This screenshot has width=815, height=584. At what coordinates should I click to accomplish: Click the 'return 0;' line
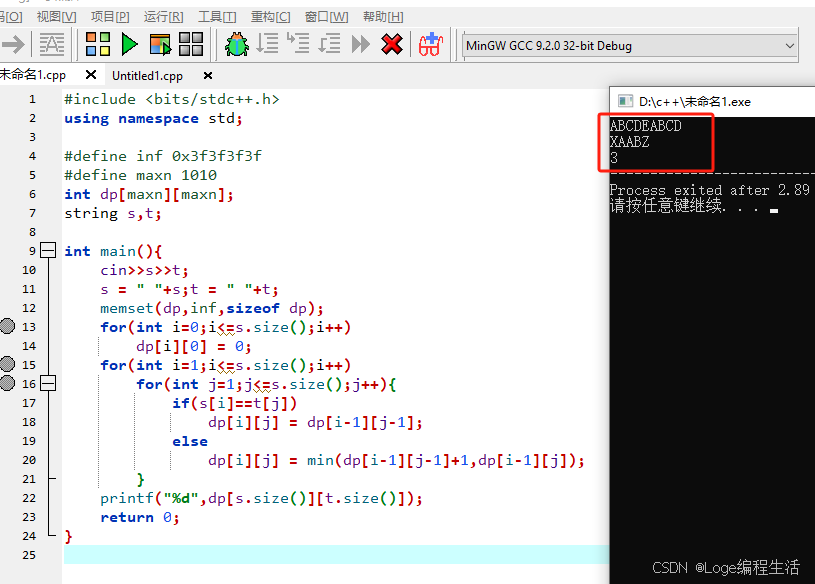140,517
